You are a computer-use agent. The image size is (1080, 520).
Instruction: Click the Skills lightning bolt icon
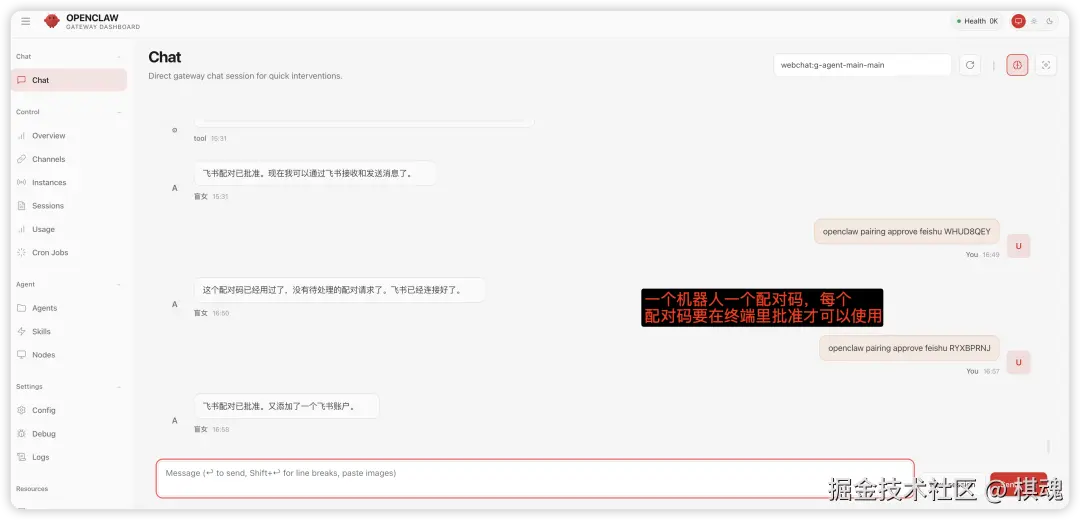click(21, 331)
